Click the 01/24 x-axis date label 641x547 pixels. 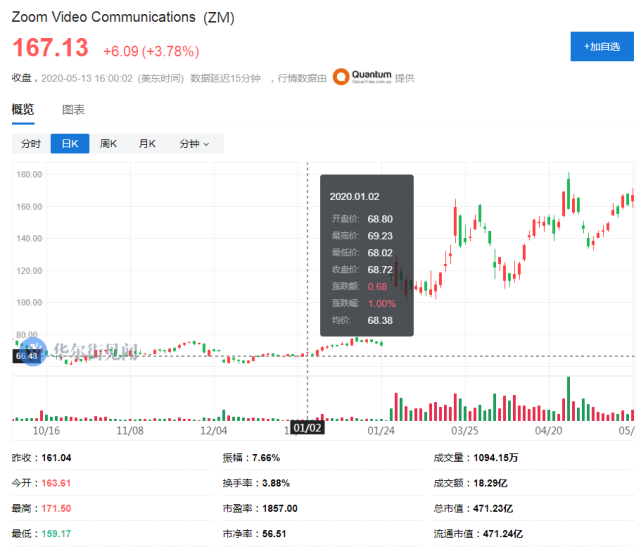(381, 430)
